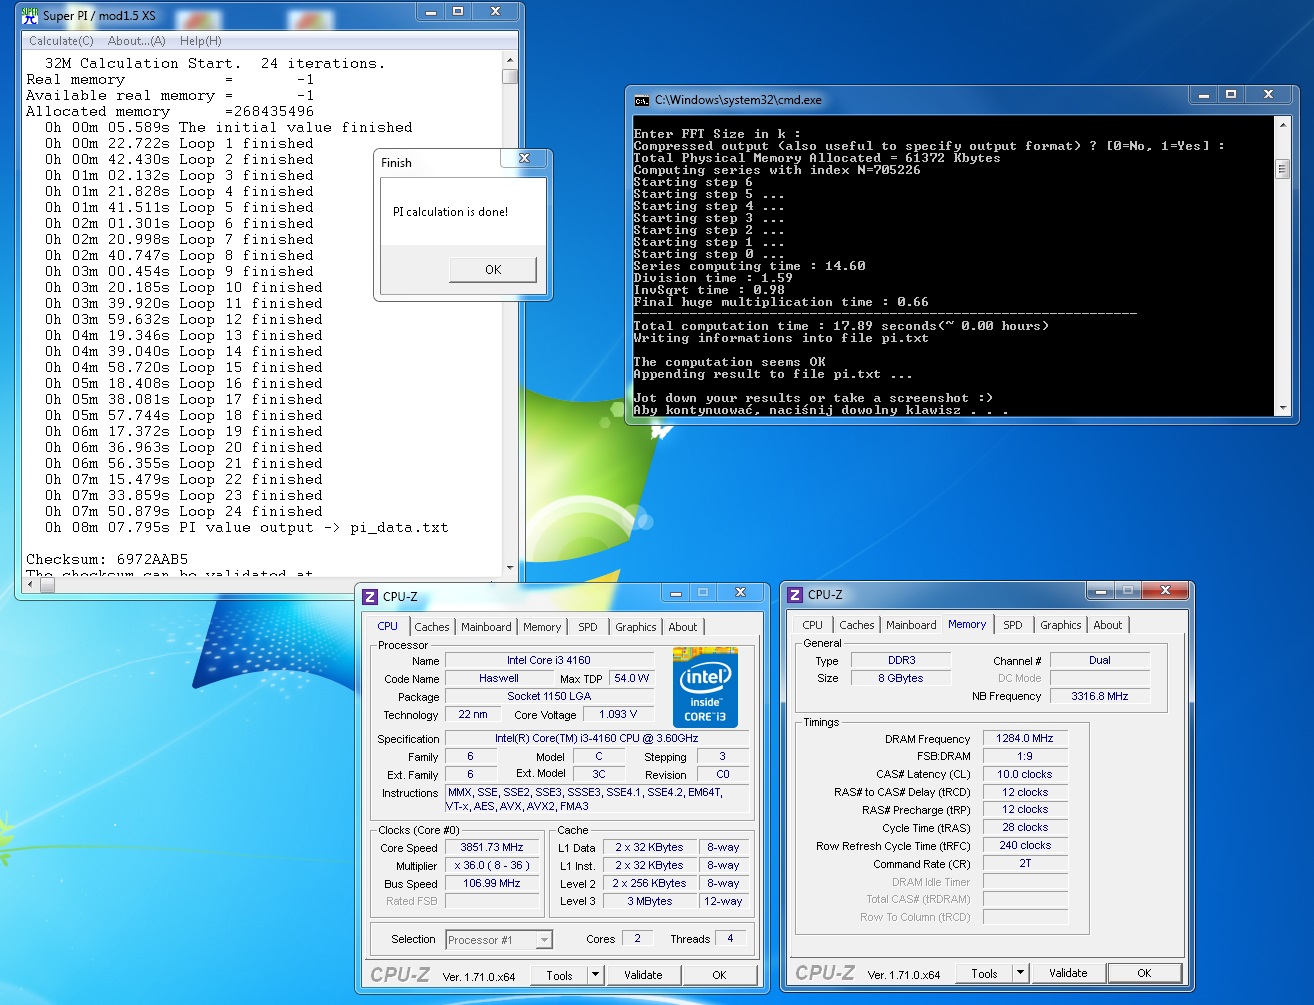Image resolution: width=1314 pixels, height=1005 pixels.
Task: Click cmd window scrollbar up arrow
Action: [1283, 124]
